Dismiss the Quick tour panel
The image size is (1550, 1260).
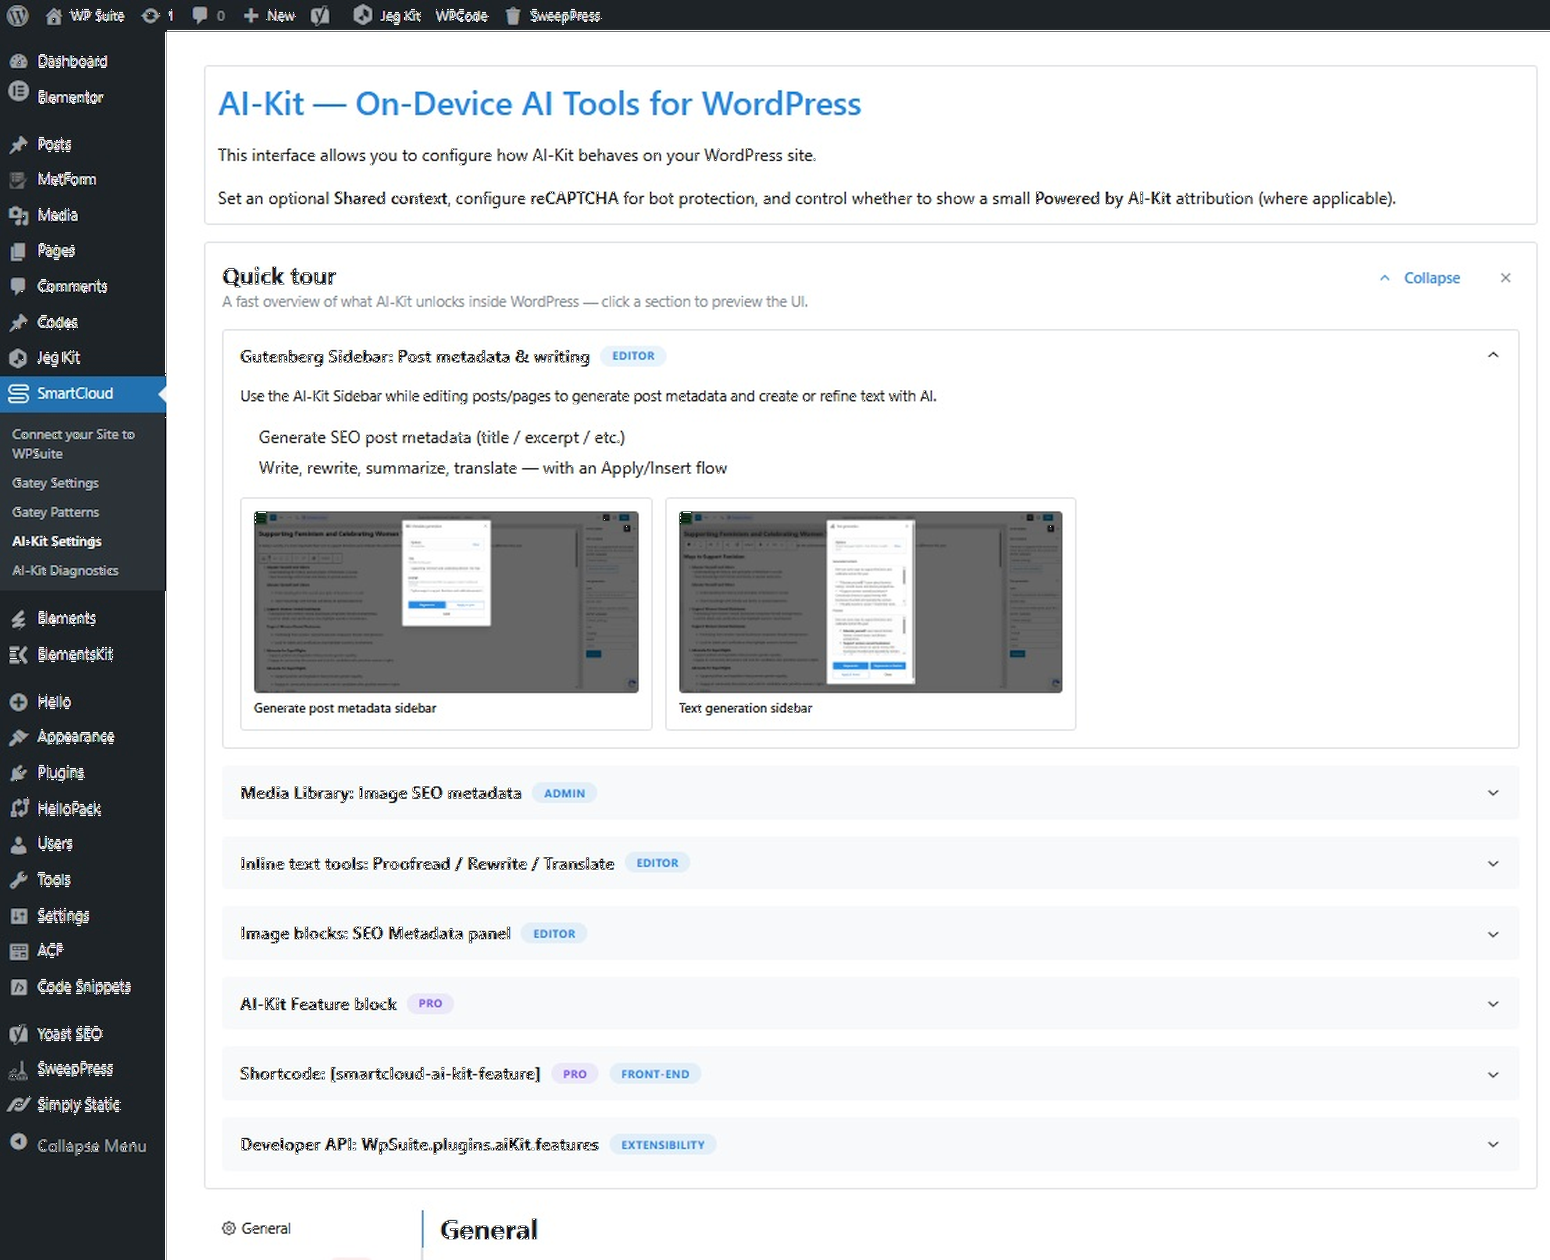point(1505,278)
